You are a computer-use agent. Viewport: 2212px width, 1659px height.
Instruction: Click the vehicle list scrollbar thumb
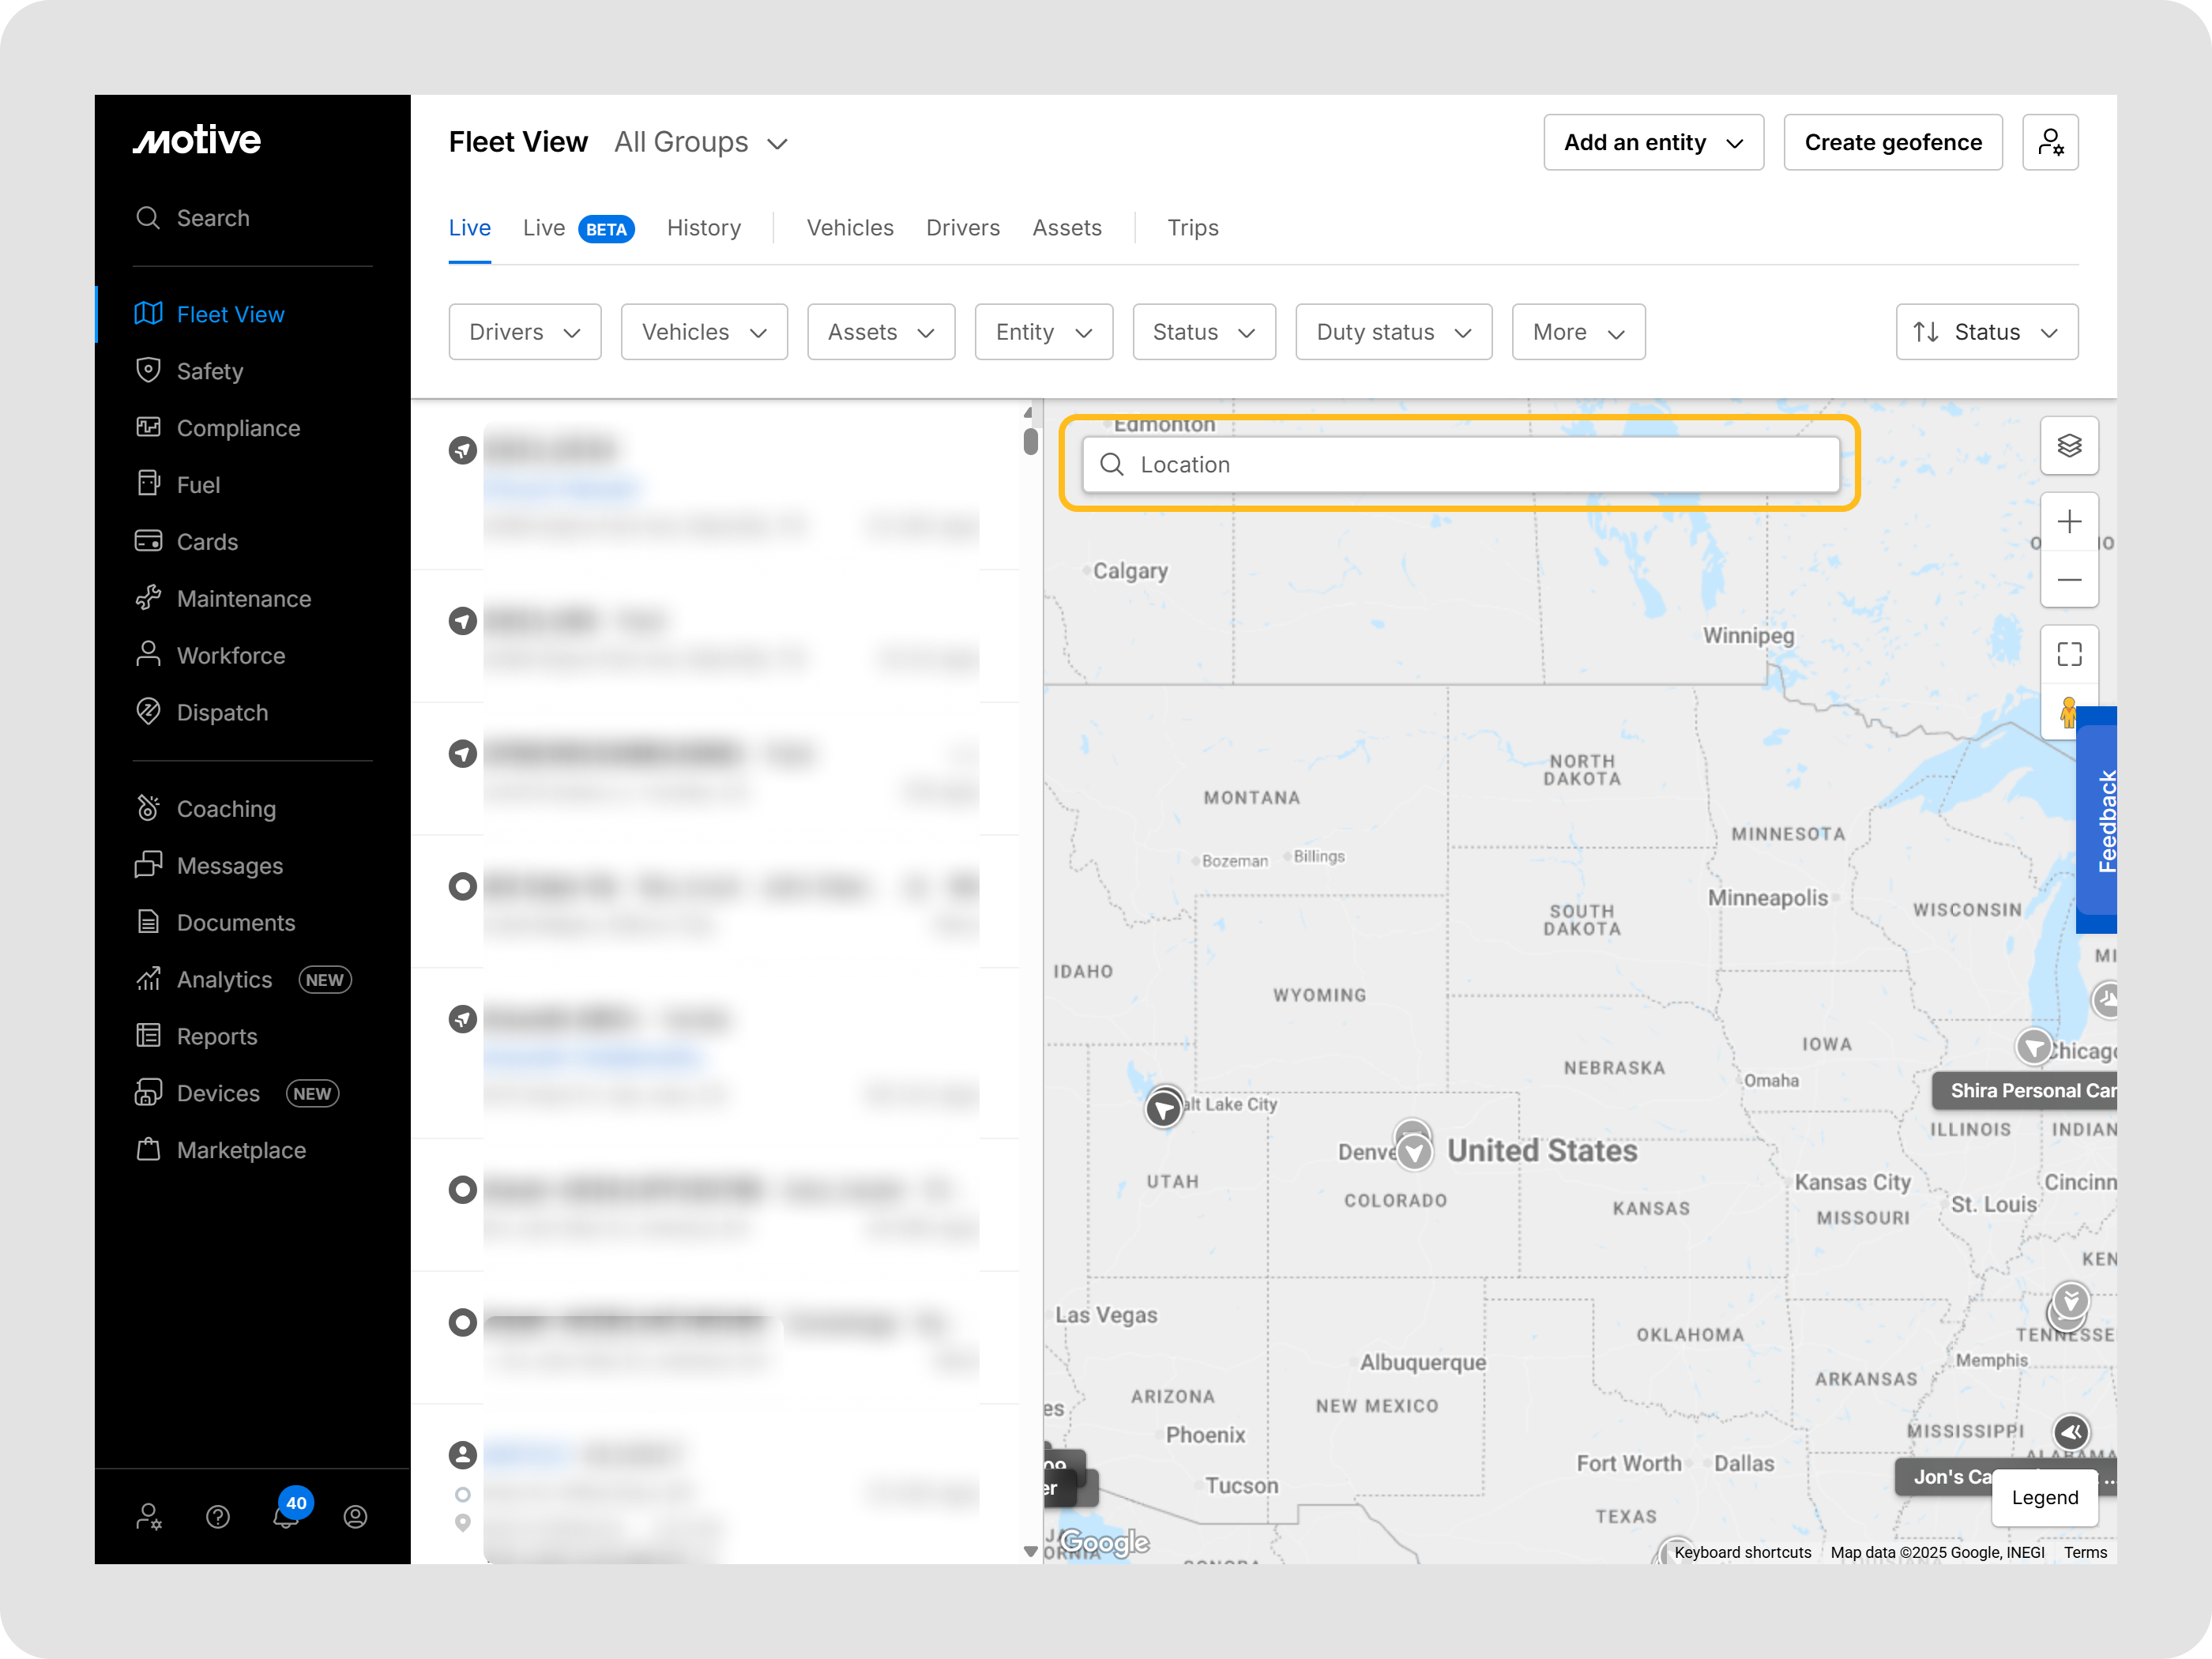coord(1030,442)
